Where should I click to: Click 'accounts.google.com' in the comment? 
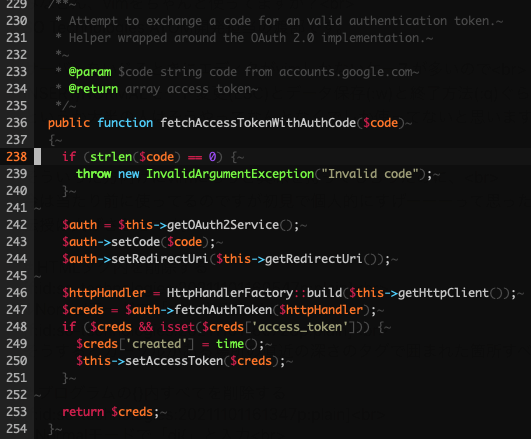[345, 72]
